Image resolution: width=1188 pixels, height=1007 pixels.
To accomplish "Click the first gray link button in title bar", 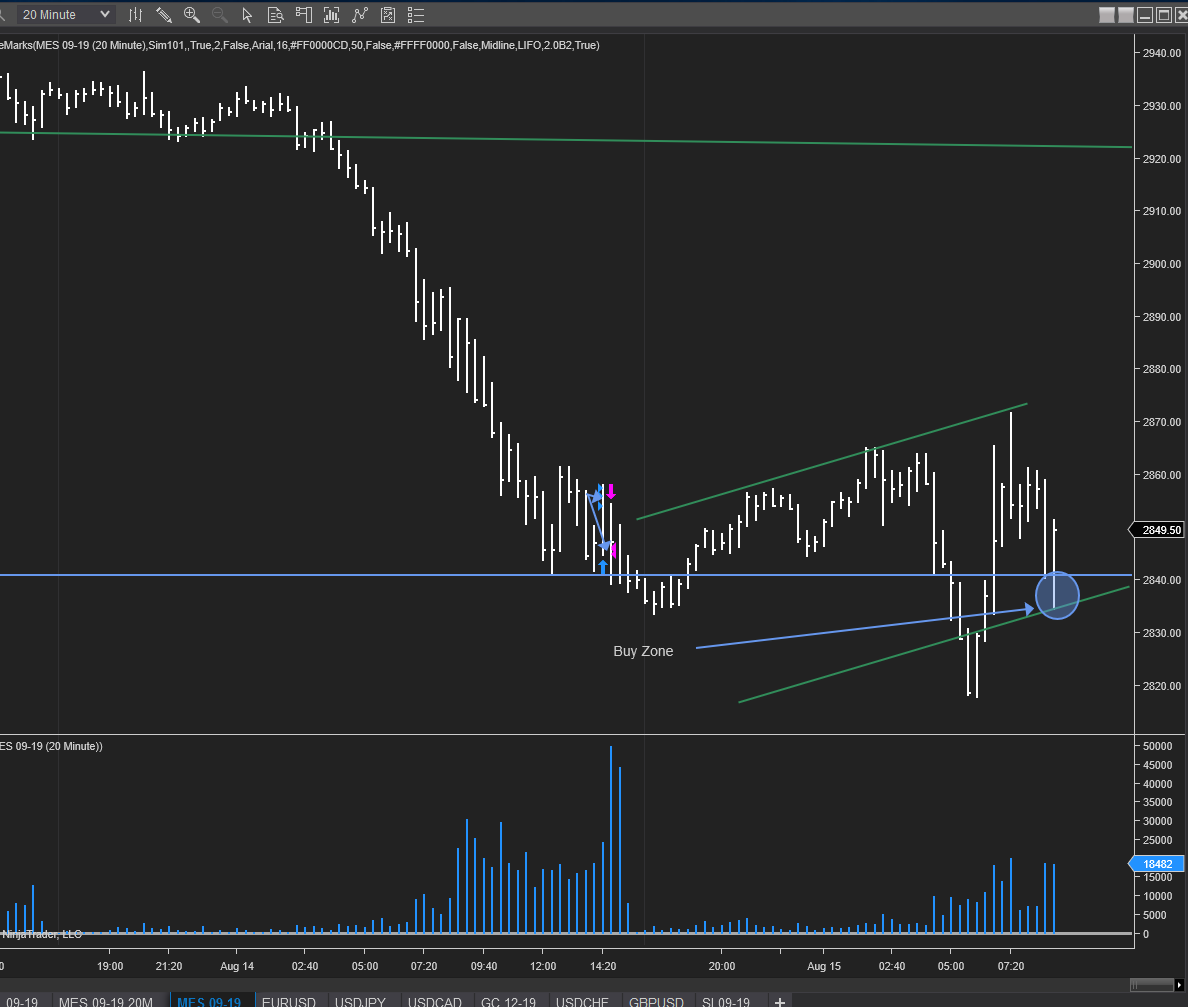I will (x=1107, y=14).
